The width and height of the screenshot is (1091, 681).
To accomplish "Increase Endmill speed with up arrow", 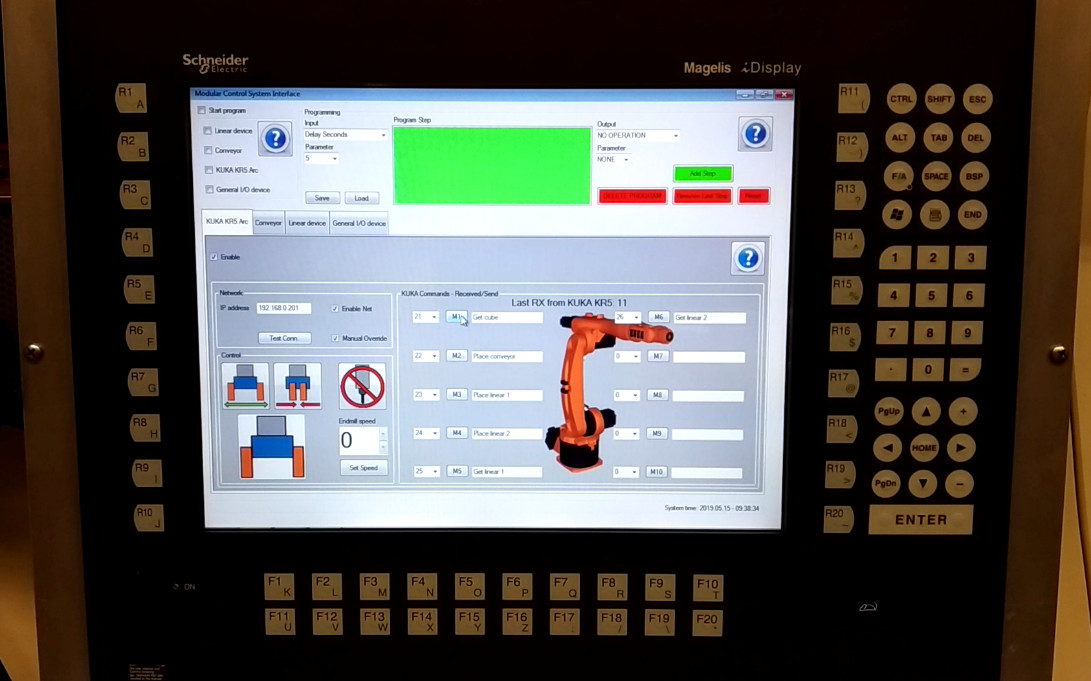I will [383, 433].
